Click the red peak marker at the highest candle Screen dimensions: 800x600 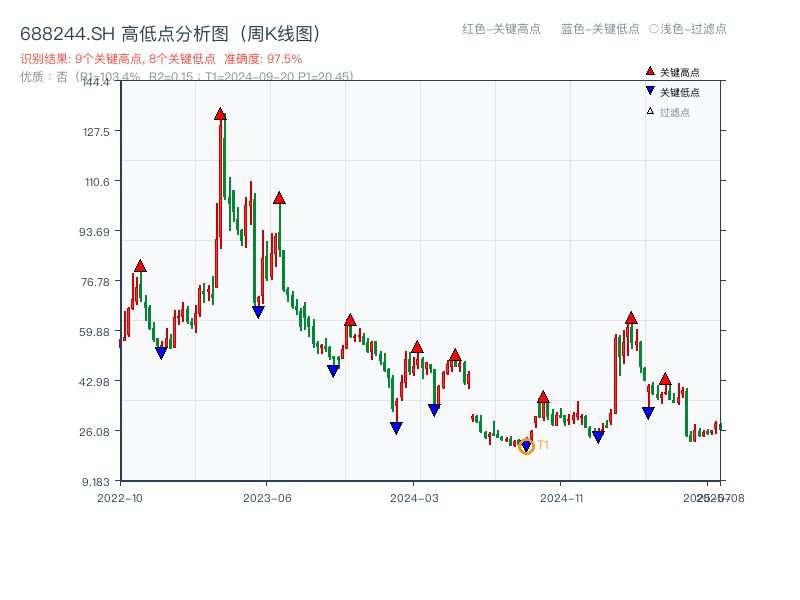(x=220, y=115)
